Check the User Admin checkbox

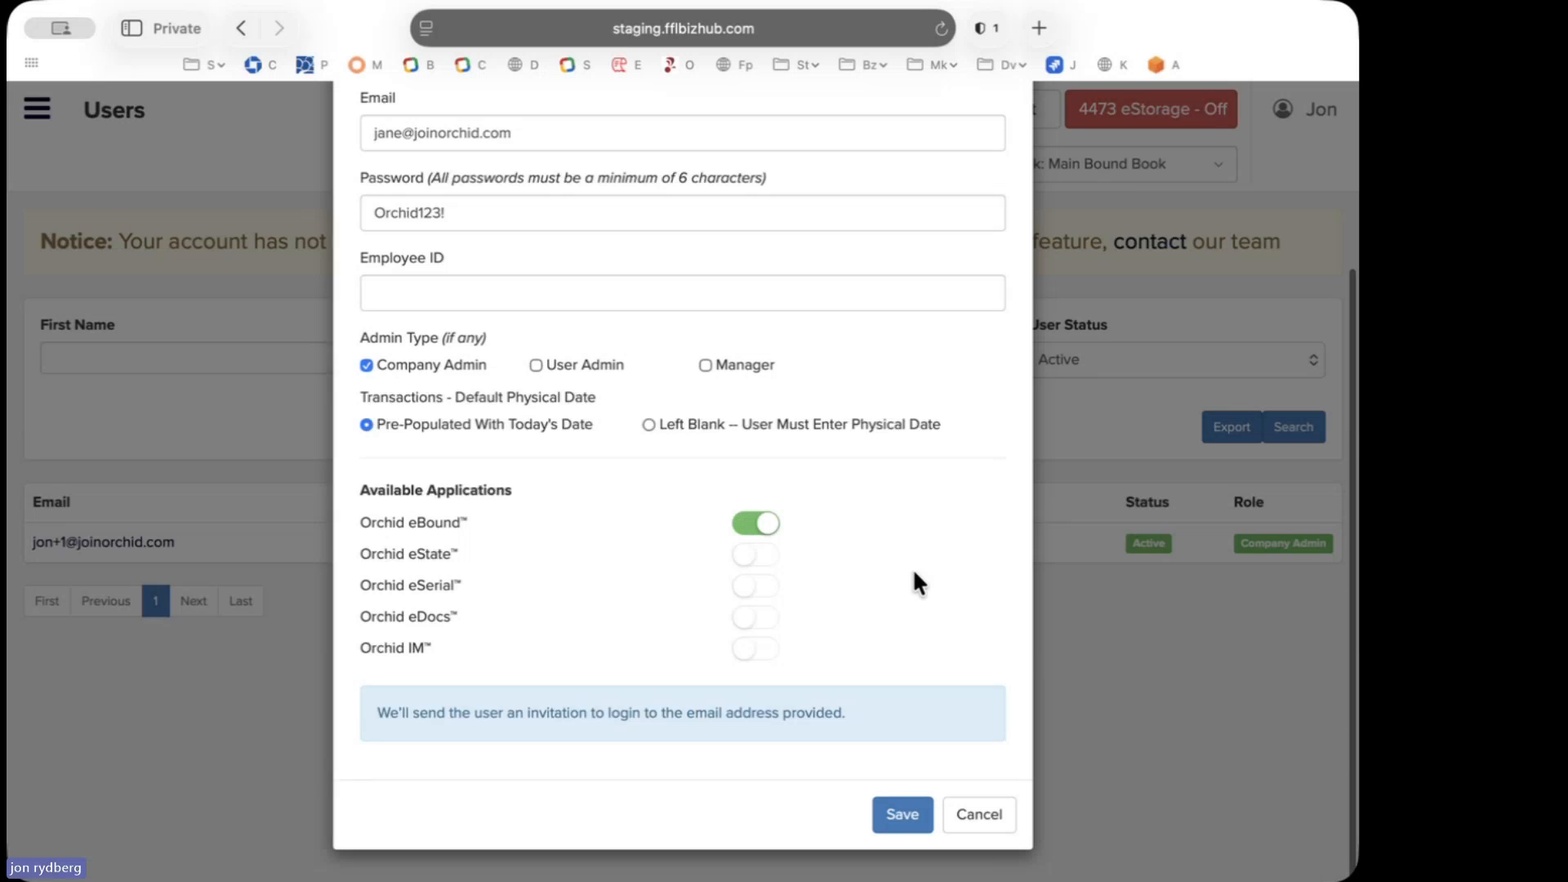[536, 365]
